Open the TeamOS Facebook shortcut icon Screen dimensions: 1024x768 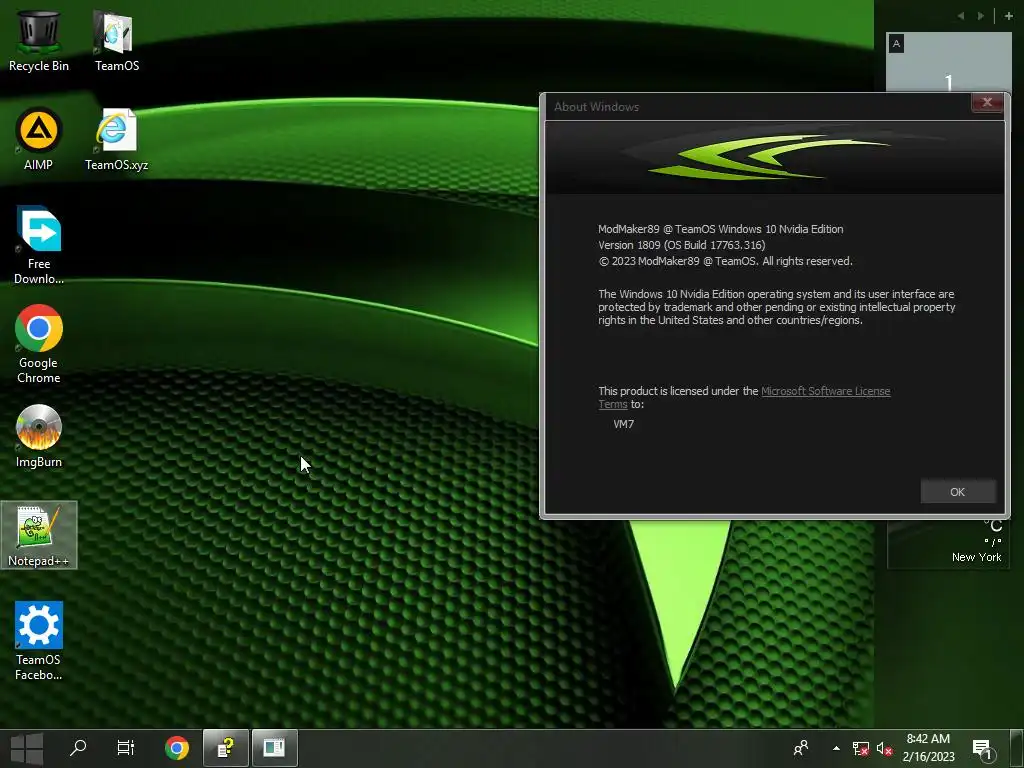tap(39, 641)
